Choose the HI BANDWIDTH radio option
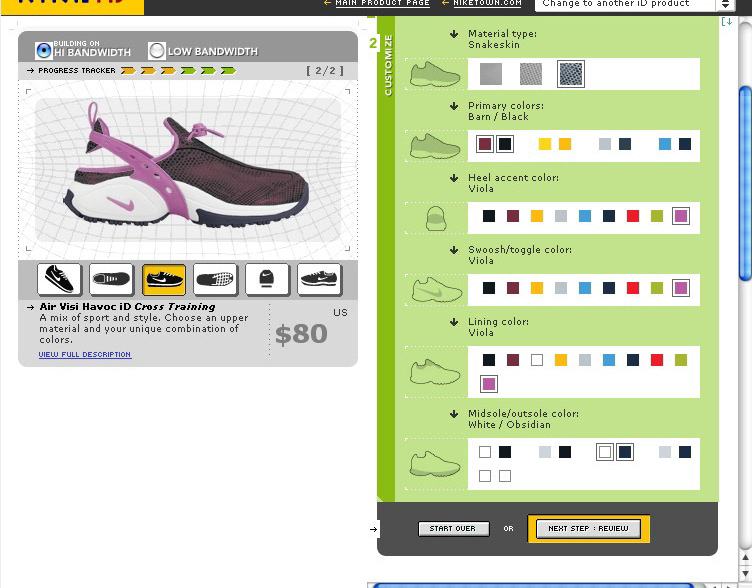752x588 pixels. click(44, 50)
